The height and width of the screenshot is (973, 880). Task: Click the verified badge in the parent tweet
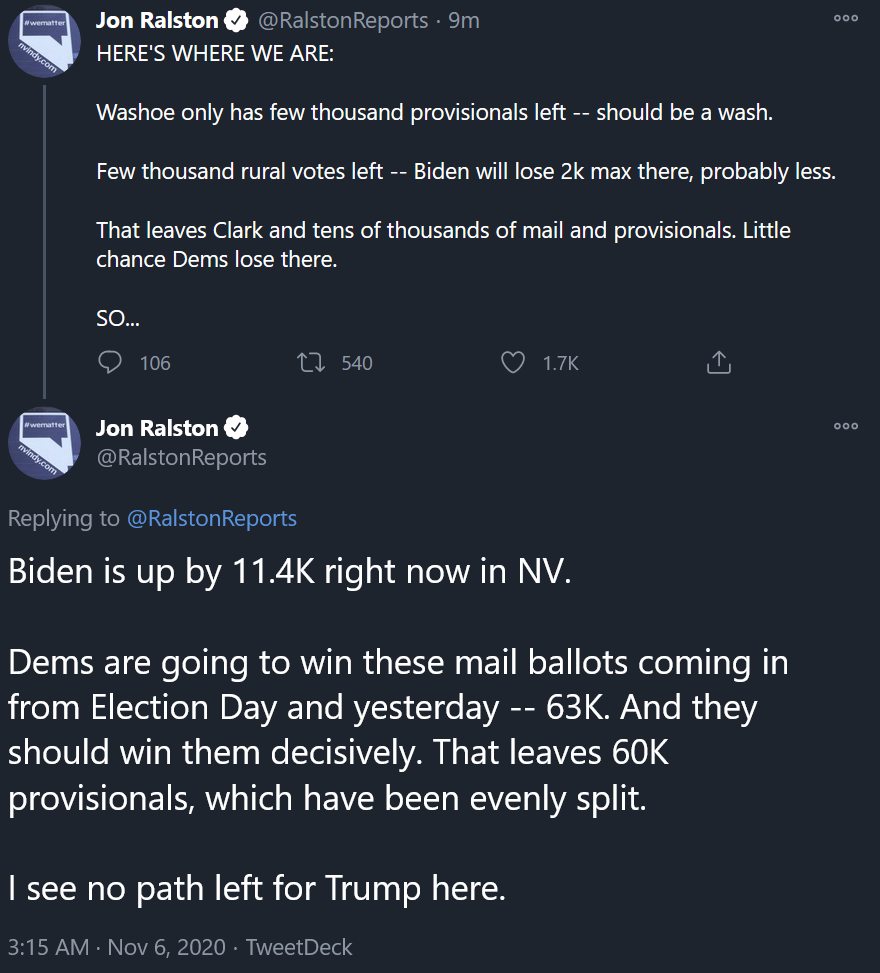click(237, 20)
